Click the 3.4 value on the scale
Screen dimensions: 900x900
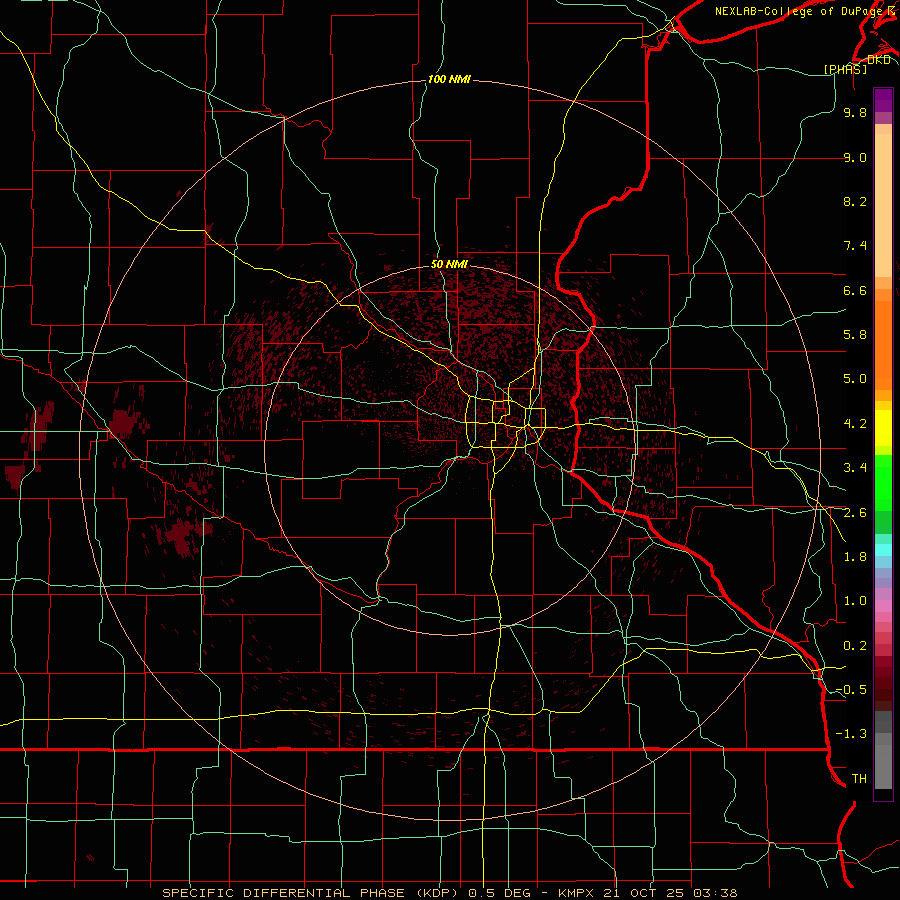coord(855,468)
